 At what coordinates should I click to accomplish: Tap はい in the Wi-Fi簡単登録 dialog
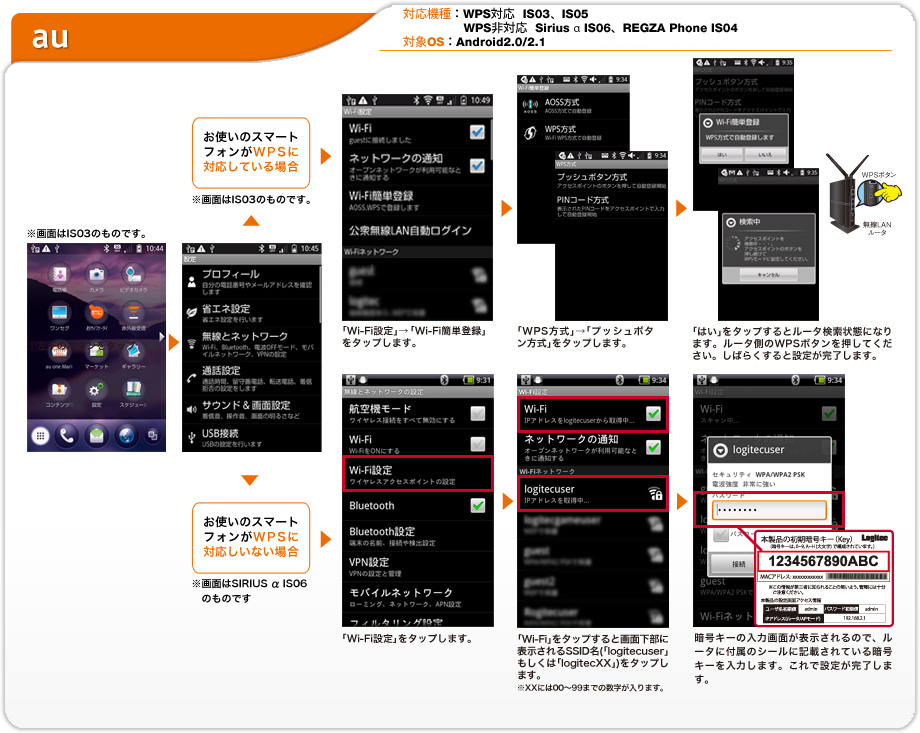(722, 154)
